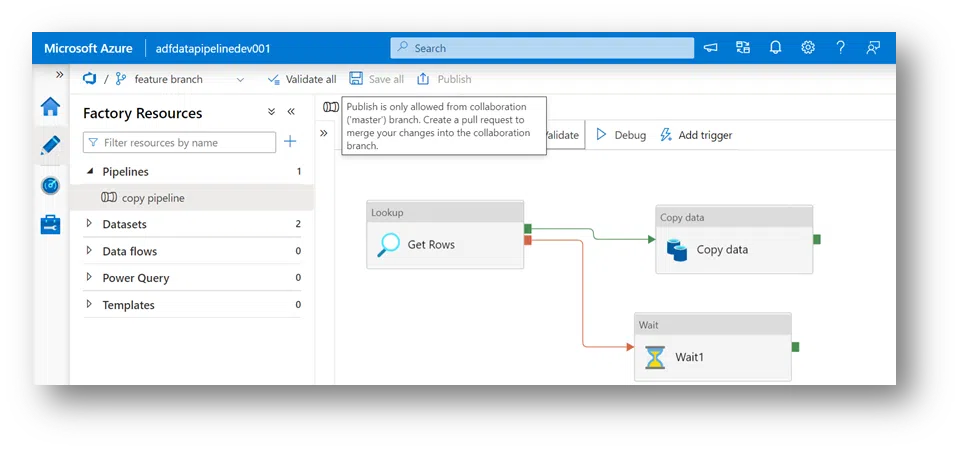Click the help question mark icon
Screen dimensions: 961x450
pyautogui.click(x=840, y=47)
